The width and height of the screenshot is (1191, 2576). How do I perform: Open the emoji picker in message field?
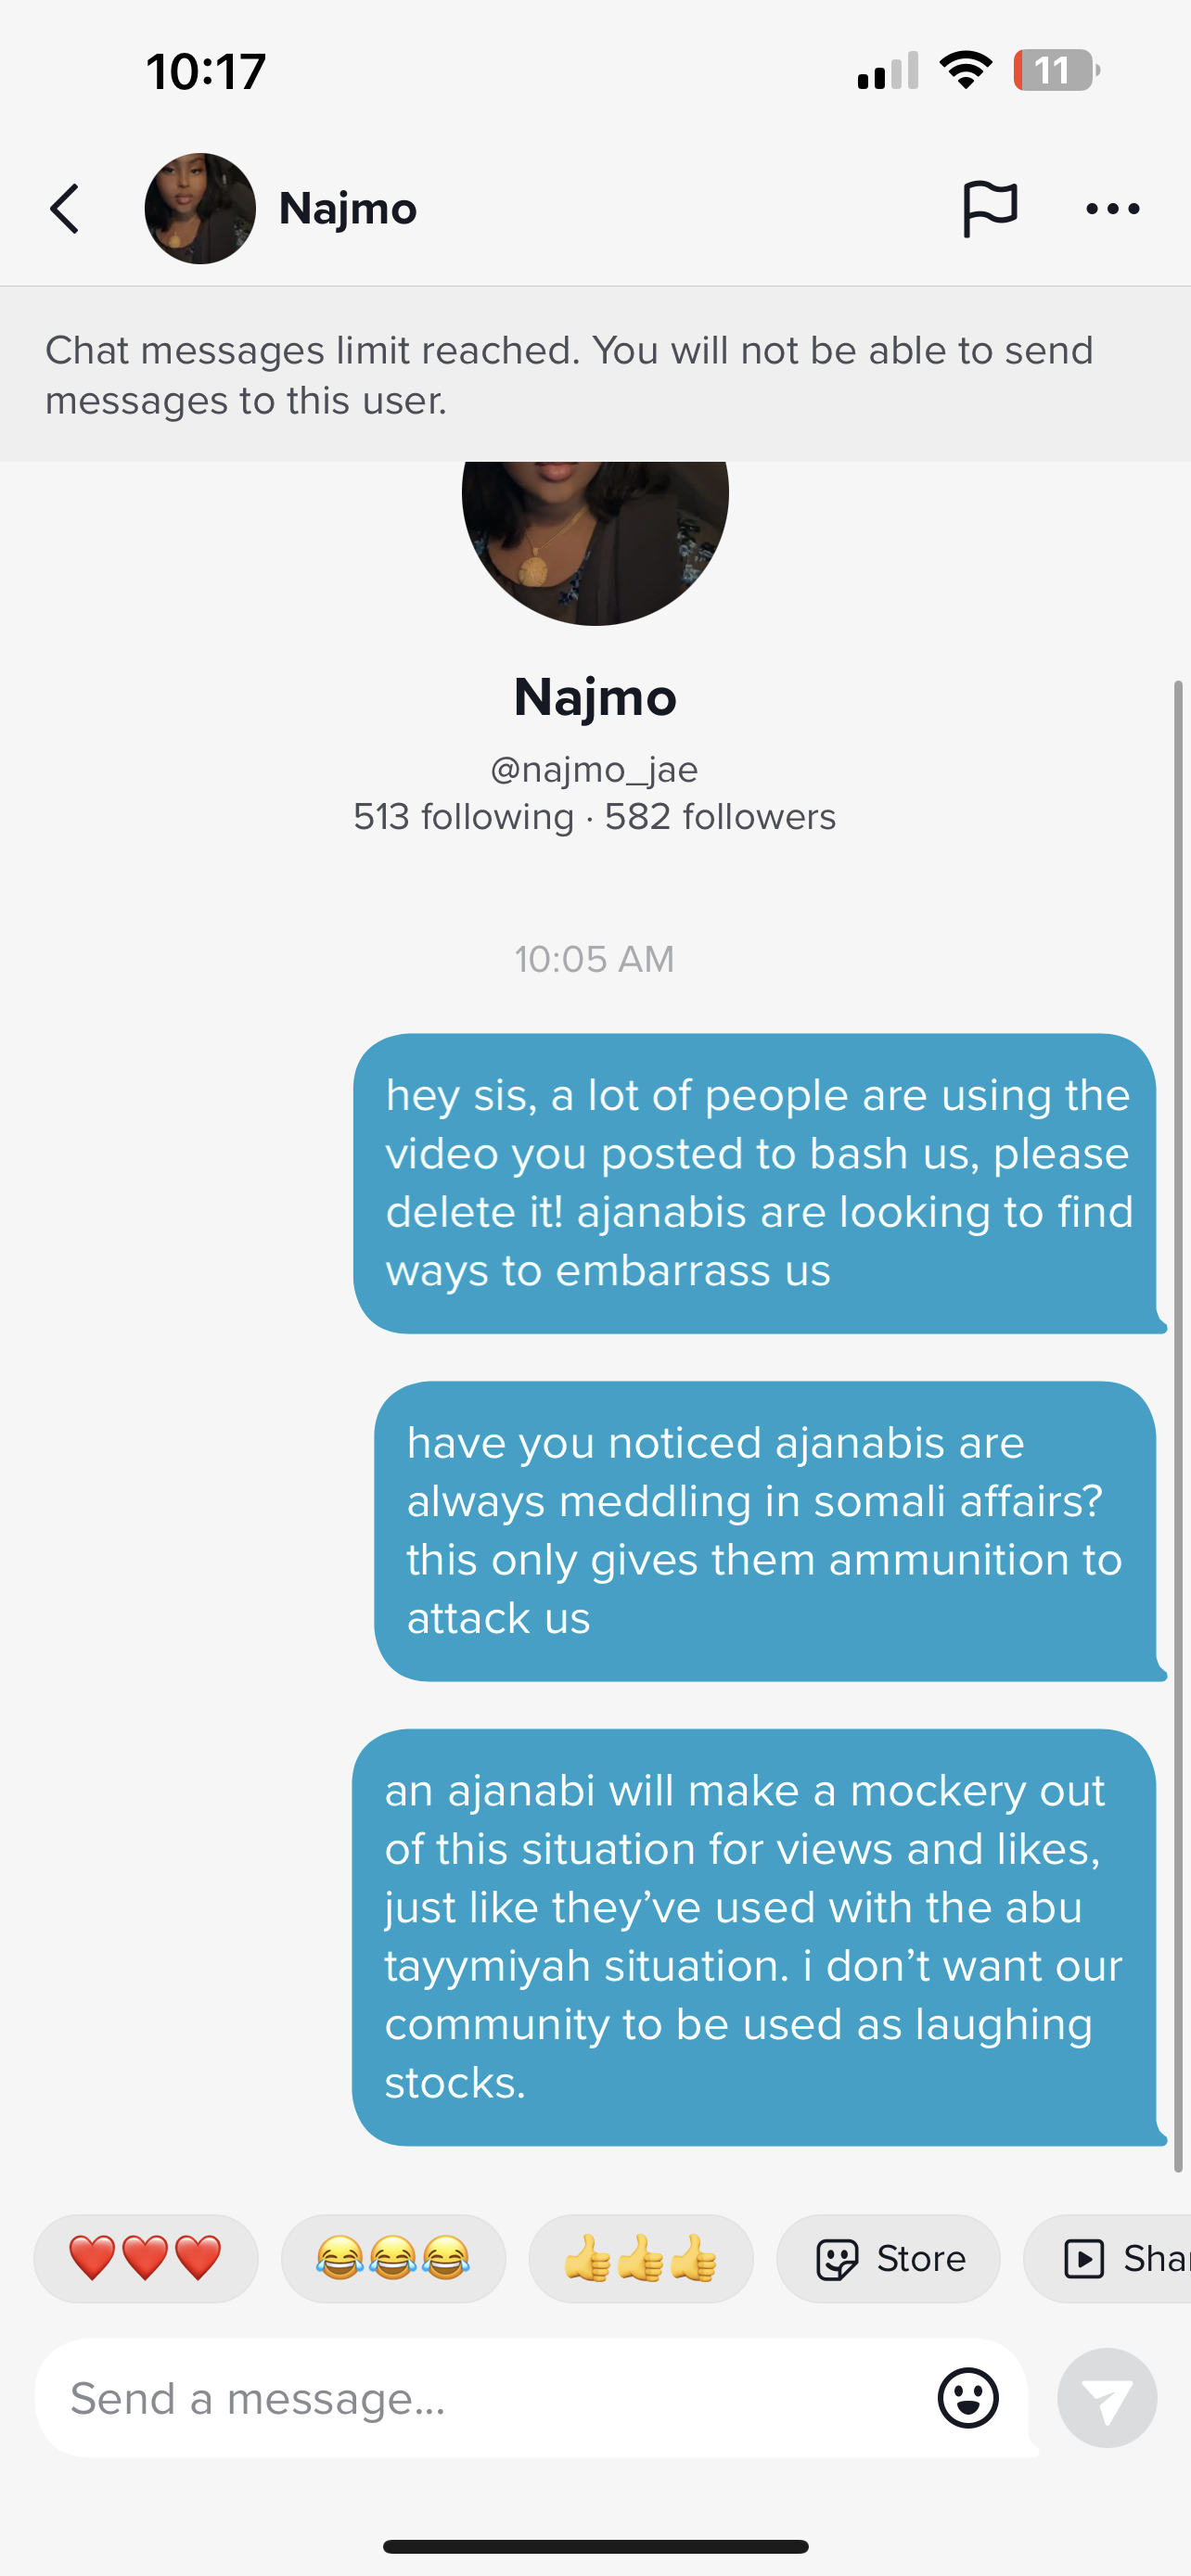(968, 2397)
